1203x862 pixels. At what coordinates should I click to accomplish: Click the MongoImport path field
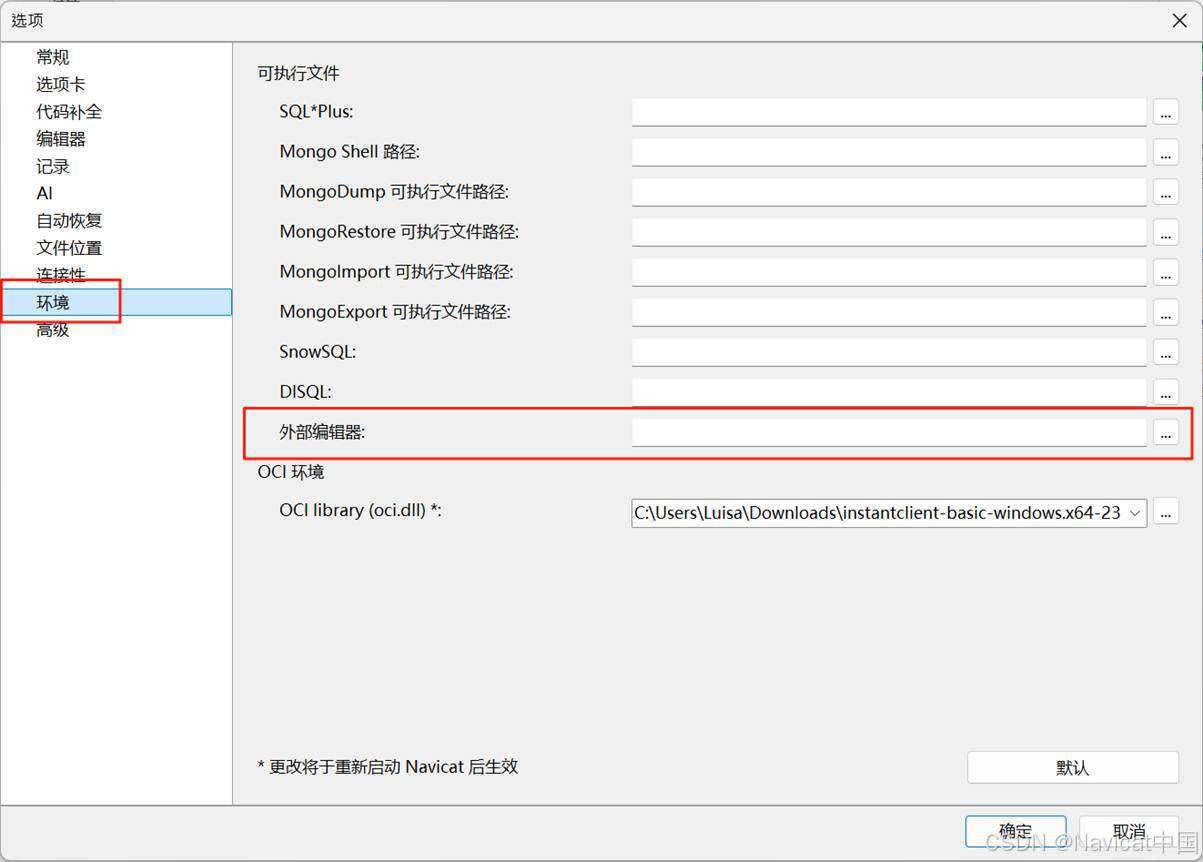click(889, 272)
